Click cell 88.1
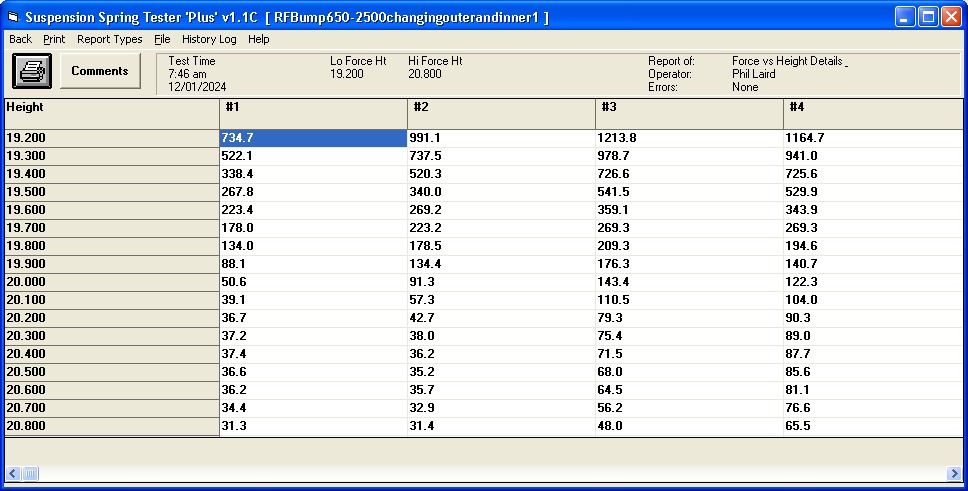 [x=313, y=264]
